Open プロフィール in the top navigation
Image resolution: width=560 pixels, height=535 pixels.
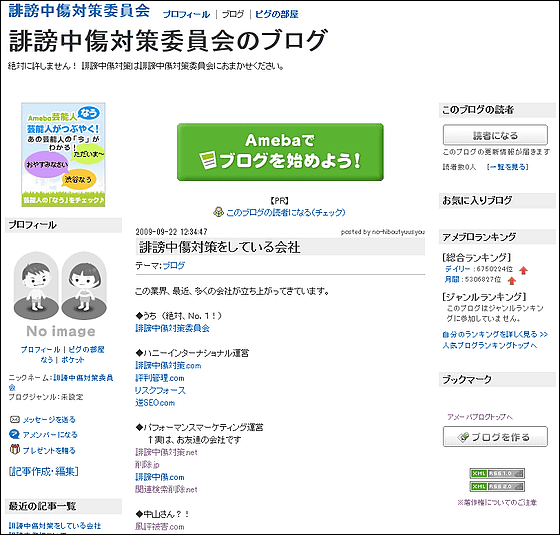186,14
